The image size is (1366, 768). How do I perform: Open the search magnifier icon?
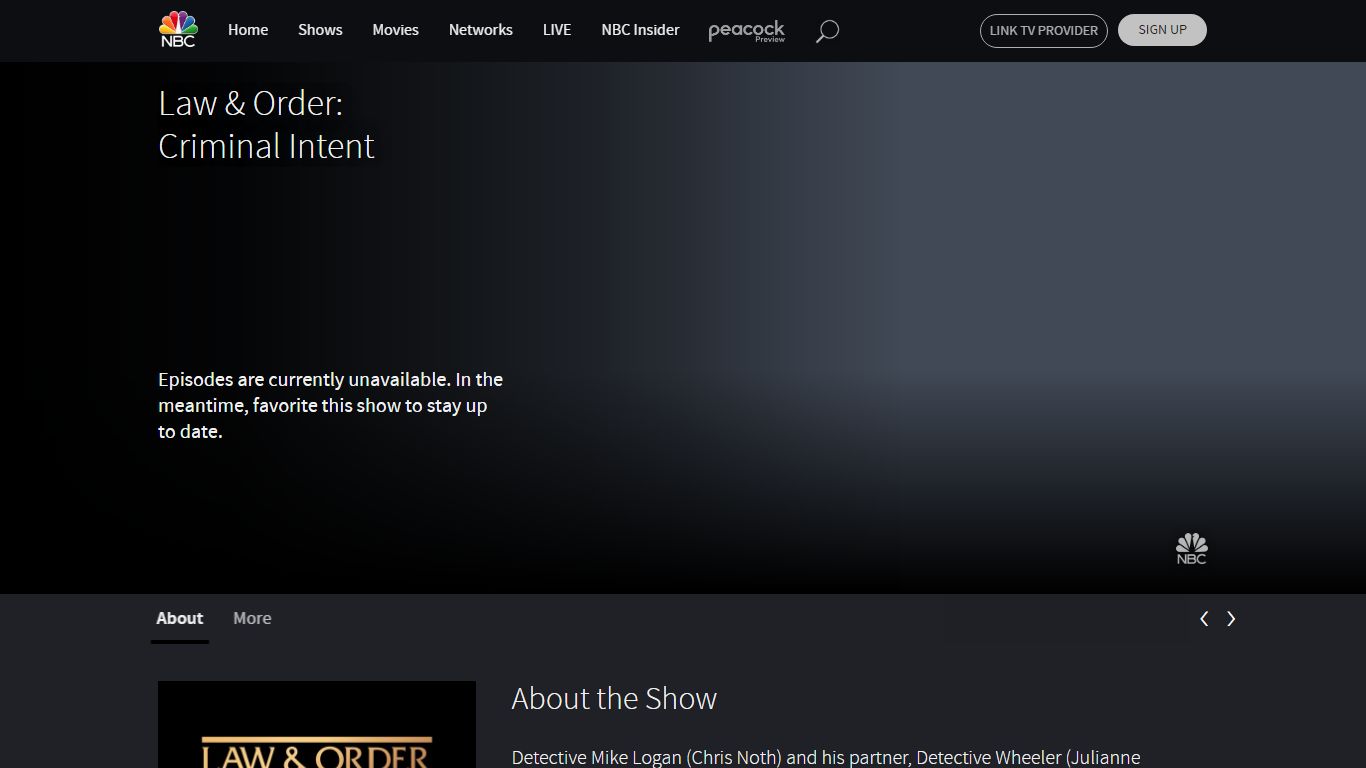[827, 31]
